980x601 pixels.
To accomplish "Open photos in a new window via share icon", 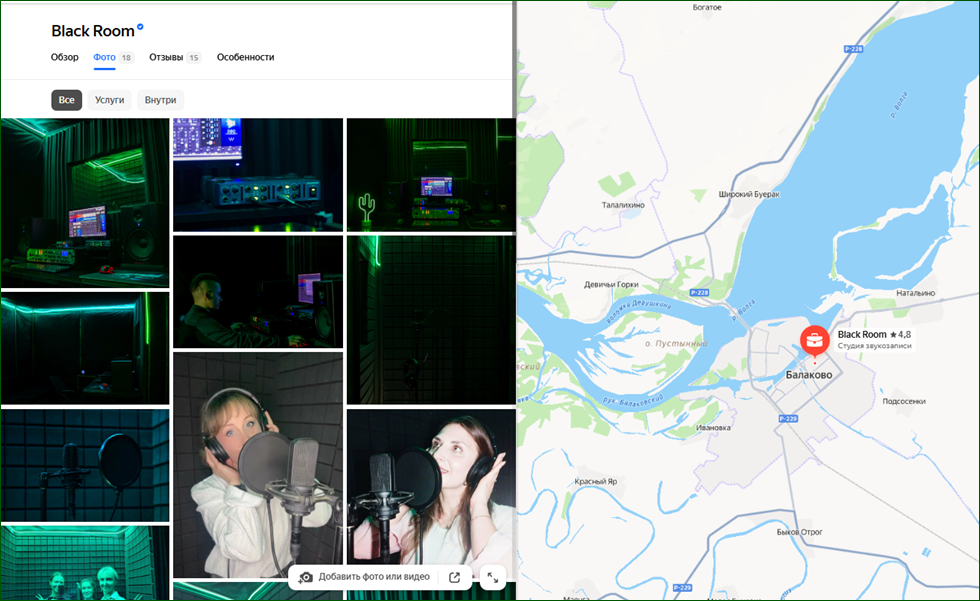I will click(454, 577).
